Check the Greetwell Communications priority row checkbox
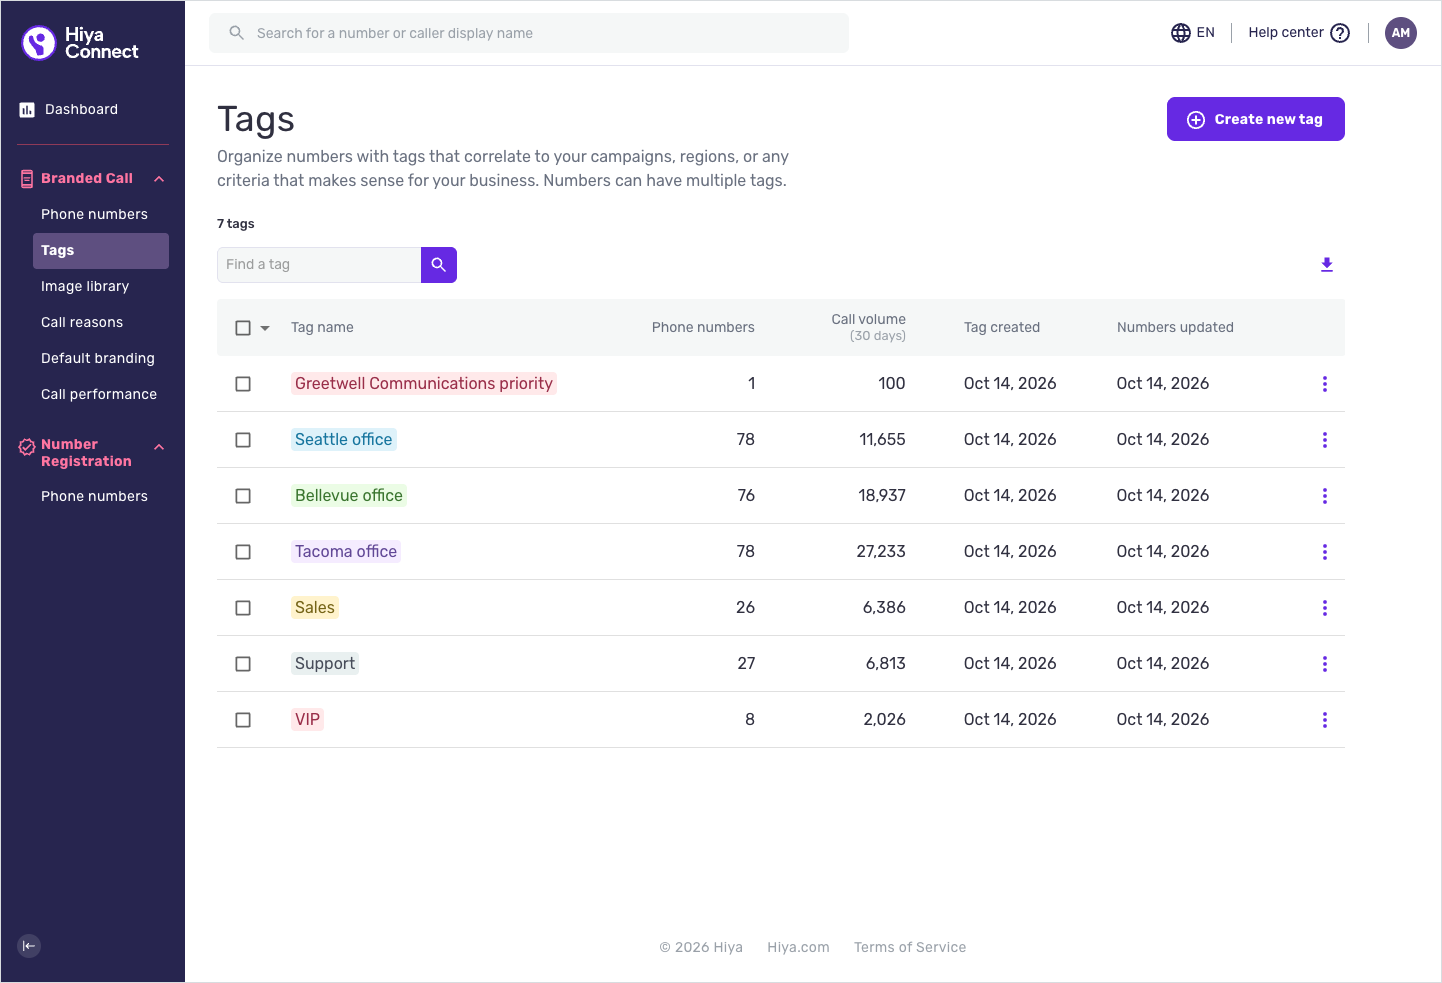The width and height of the screenshot is (1442, 983). (x=243, y=384)
